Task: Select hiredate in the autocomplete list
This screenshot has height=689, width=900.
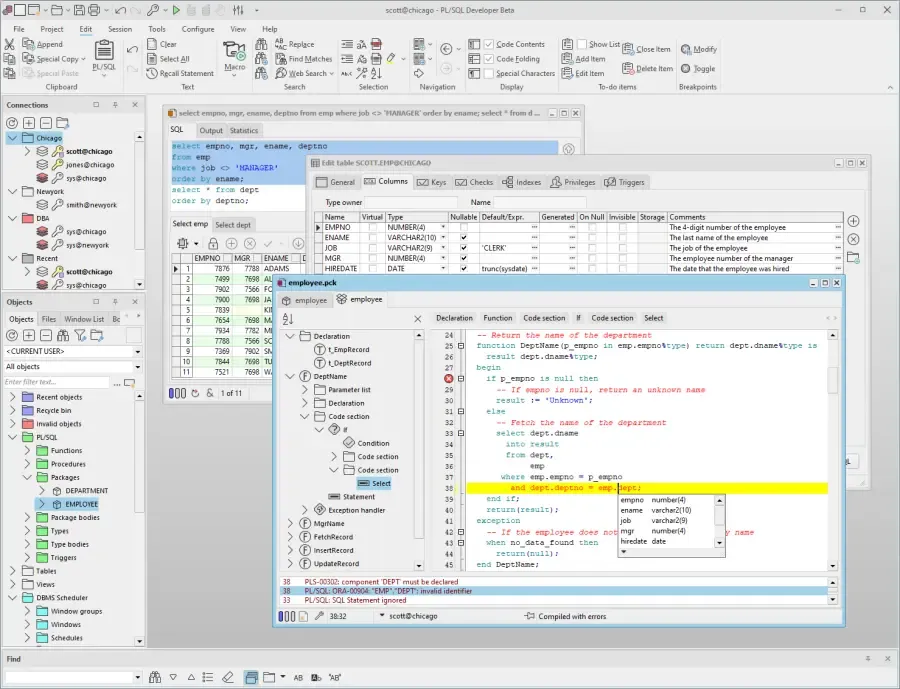Action: point(666,541)
